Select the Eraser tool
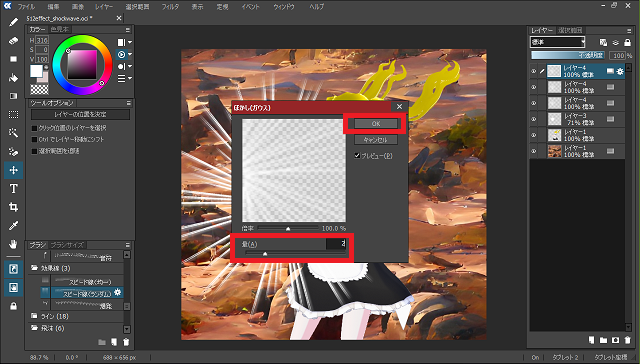 coord(13,41)
